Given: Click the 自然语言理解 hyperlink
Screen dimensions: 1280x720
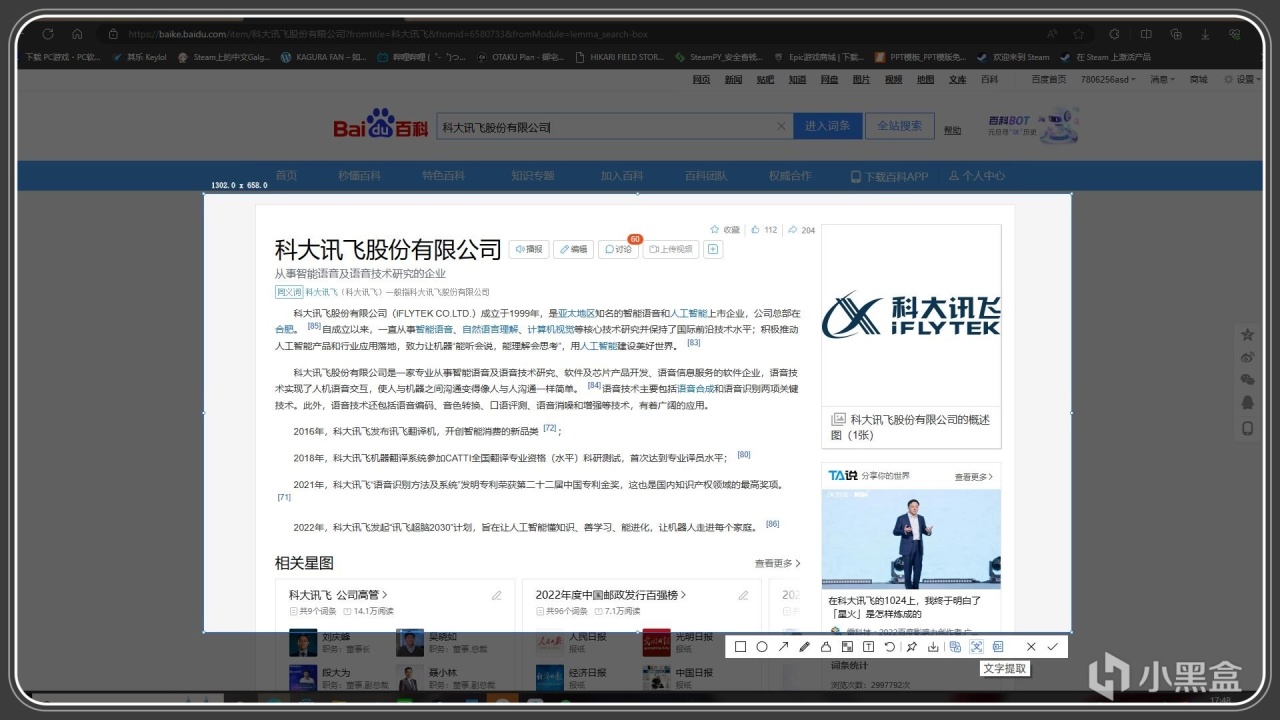Looking at the screenshot, I should click(490, 329).
